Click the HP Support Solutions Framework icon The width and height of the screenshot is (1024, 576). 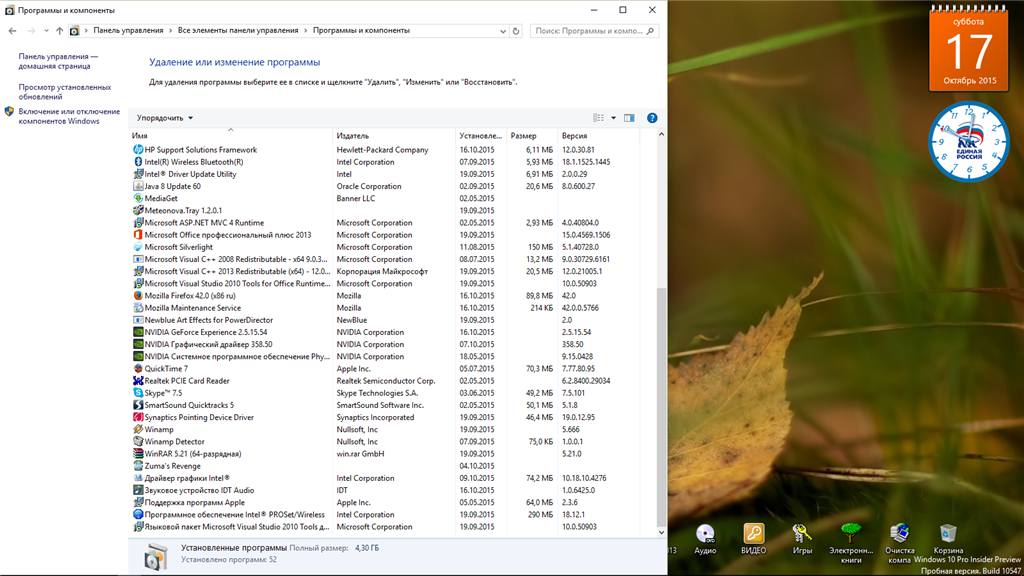point(138,150)
